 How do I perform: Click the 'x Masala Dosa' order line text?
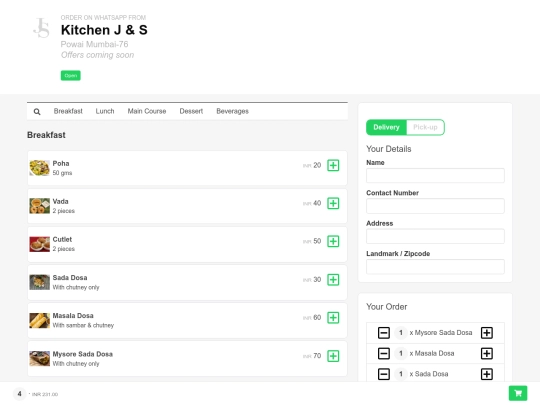pos(432,353)
